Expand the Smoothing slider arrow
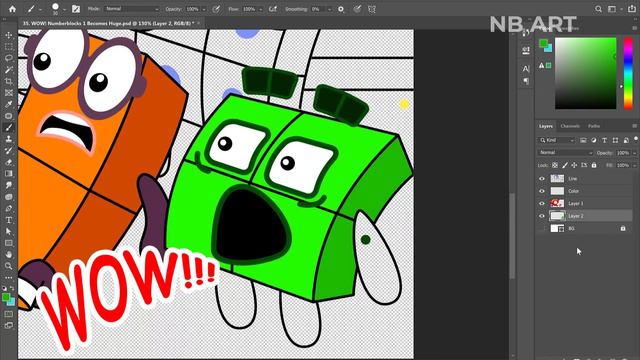Viewport: 640px width, 360px height. click(329, 9)
